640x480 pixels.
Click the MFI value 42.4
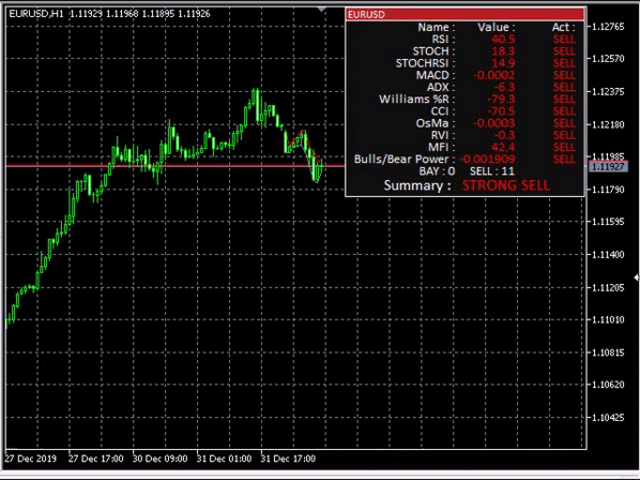503,147
